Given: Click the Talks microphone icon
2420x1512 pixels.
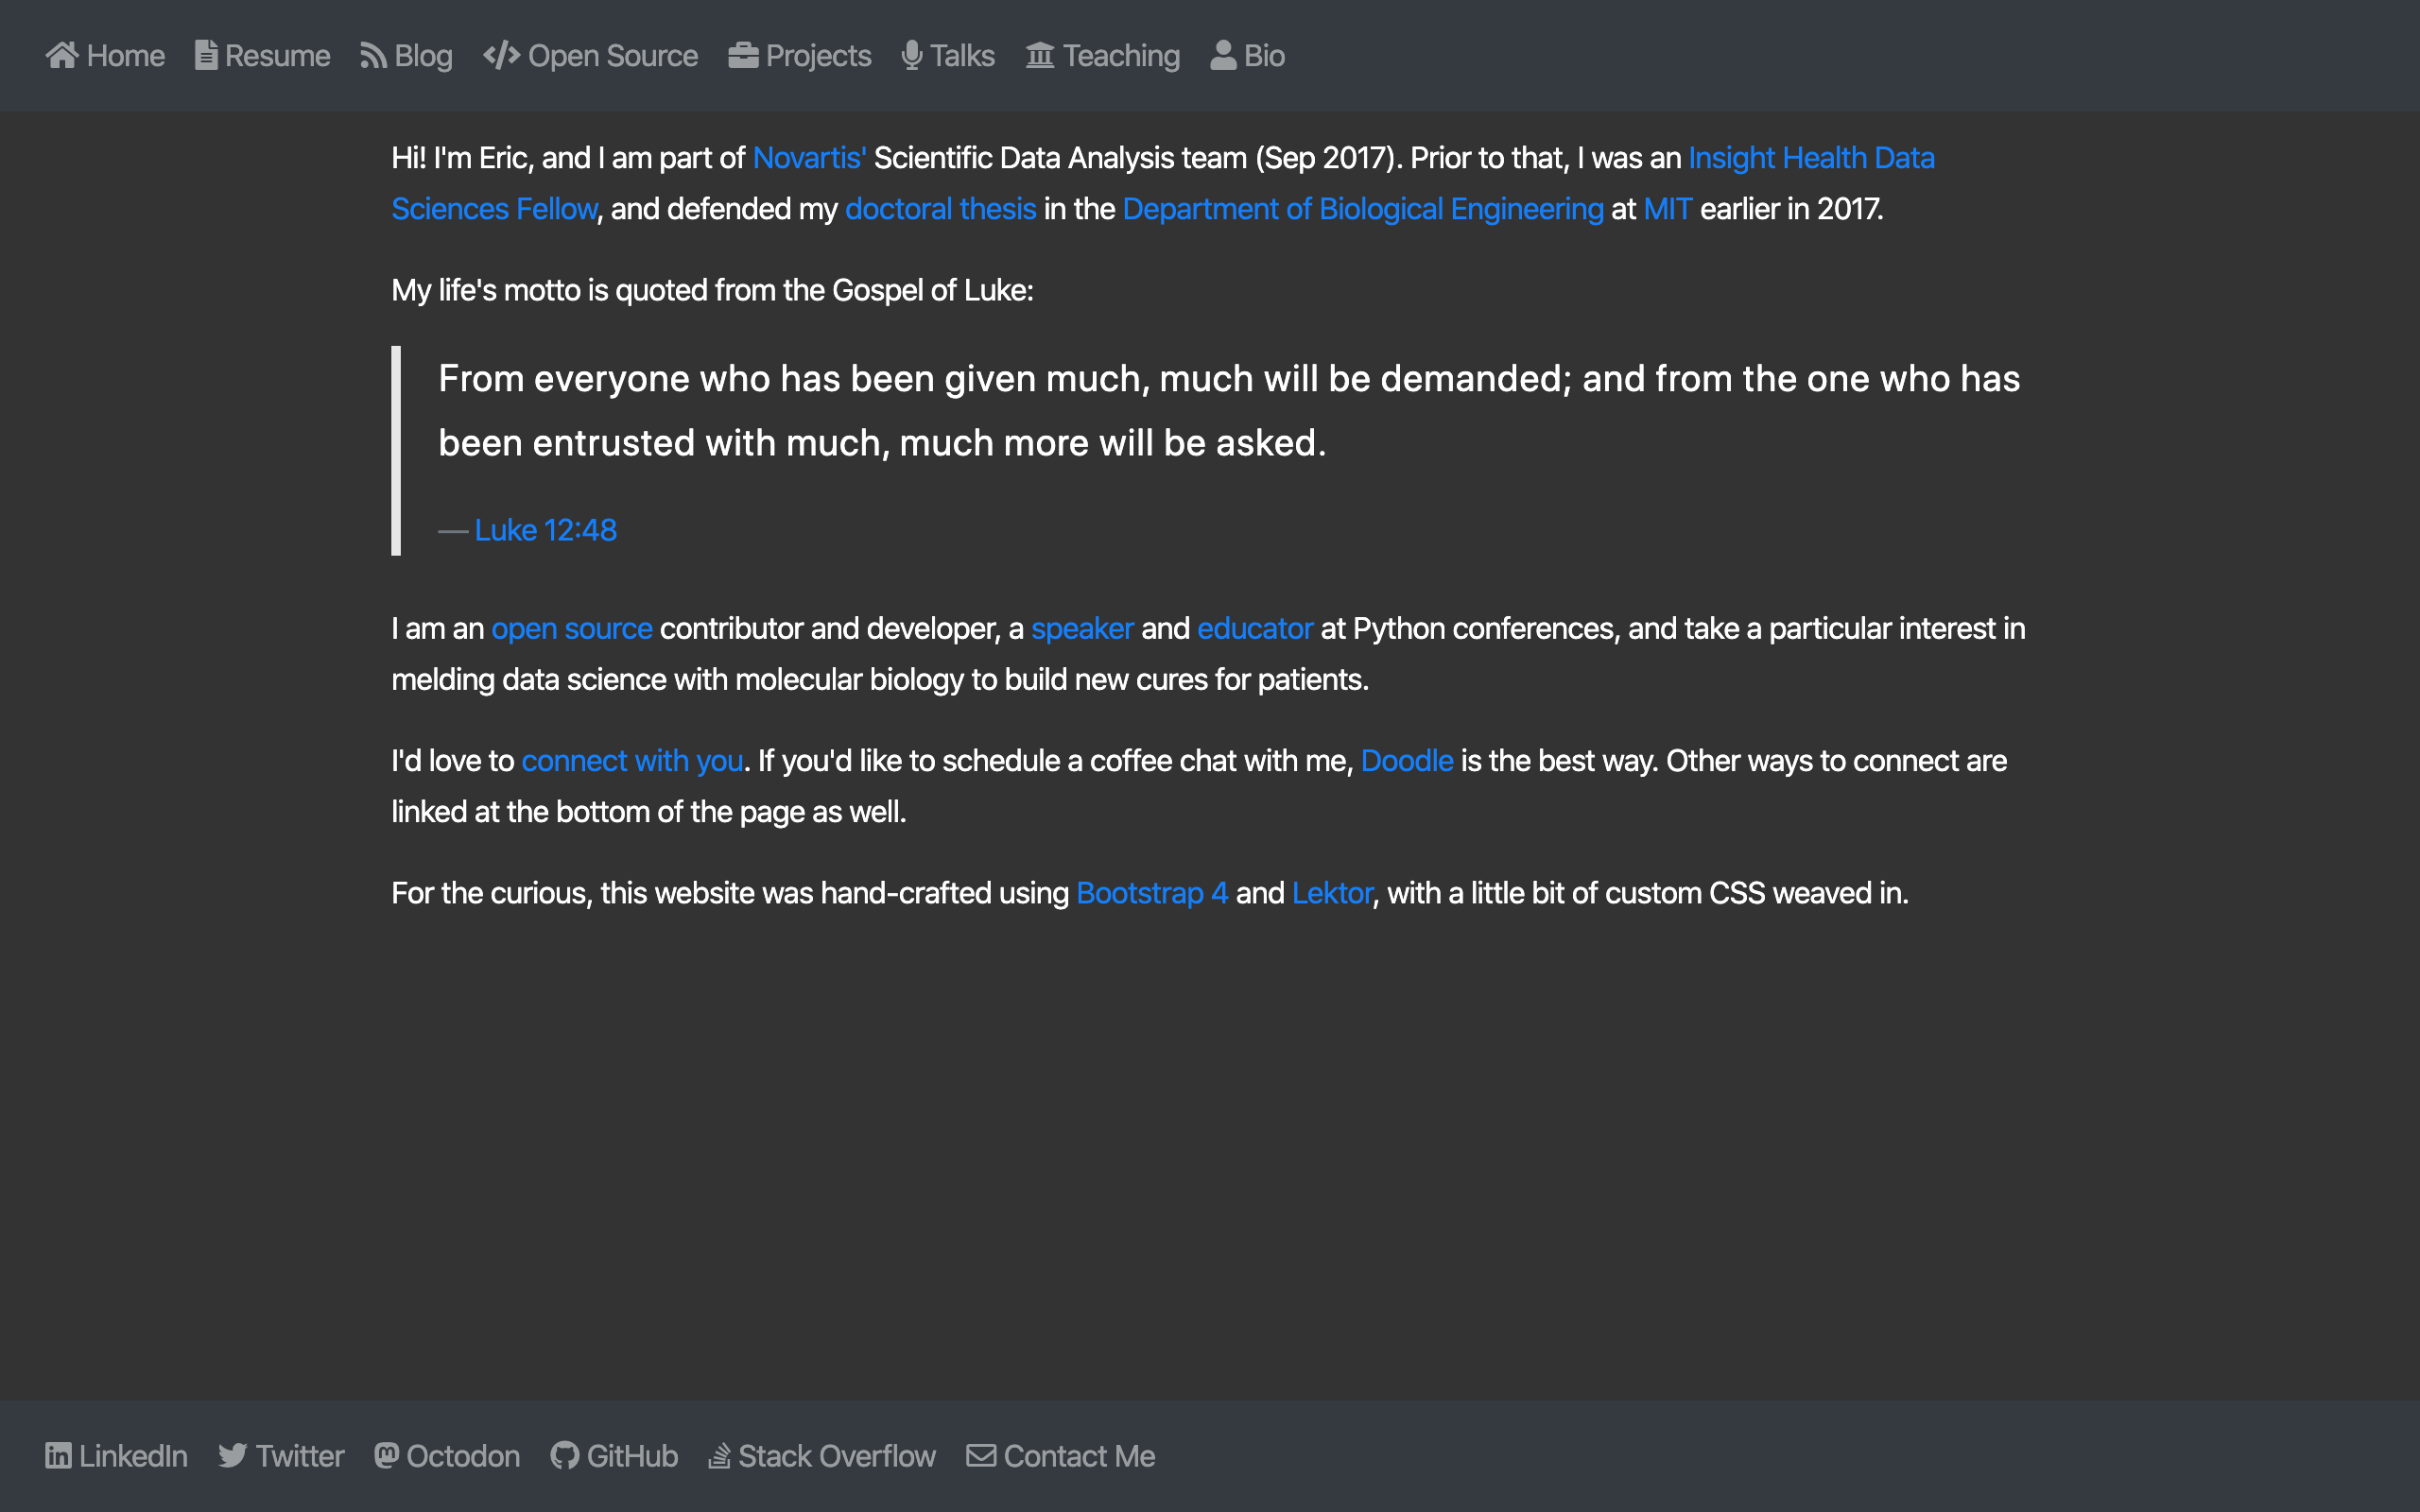Looking at the screenshot, I should [x=911, y=55].
